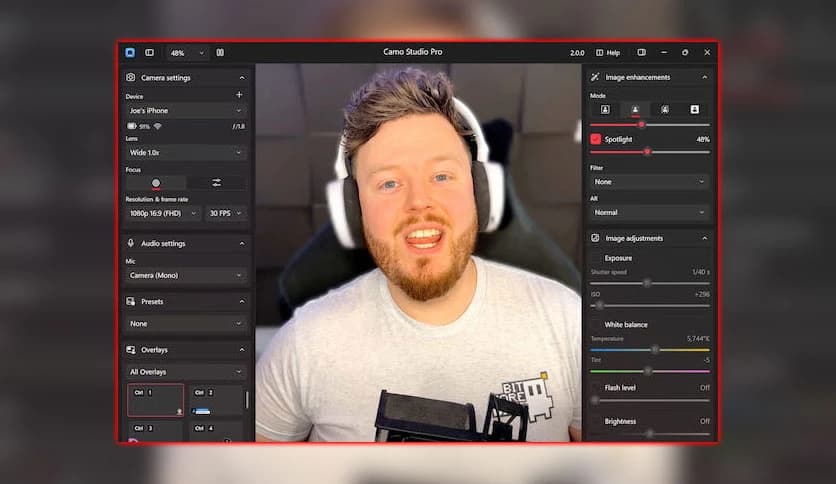Select the Ctrl 1 overlay thumbnail
Viewport: 836px width, 484px height.
155,400
